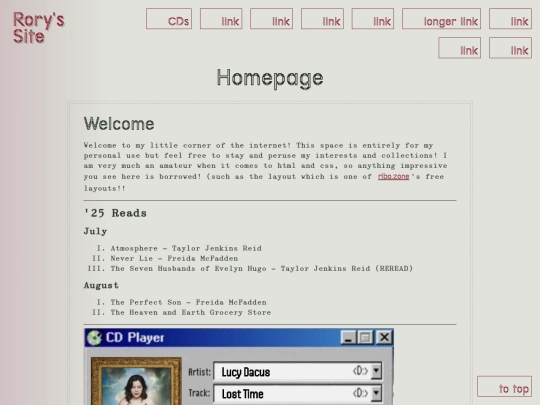Select 'The Heaven and Earth Grocery Store' item
This screenshot has height=405, width=540.
[x=191, y=312]
